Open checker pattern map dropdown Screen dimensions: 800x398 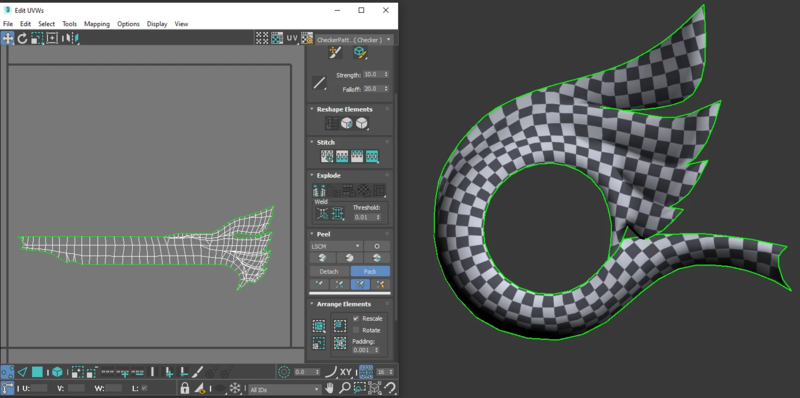pyautogui.click(x=354, y=39)
